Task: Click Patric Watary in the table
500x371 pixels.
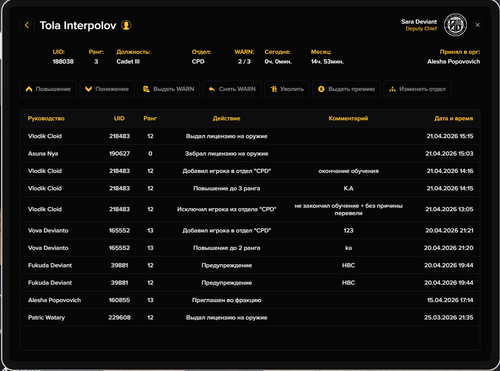Action: point(46,317)
